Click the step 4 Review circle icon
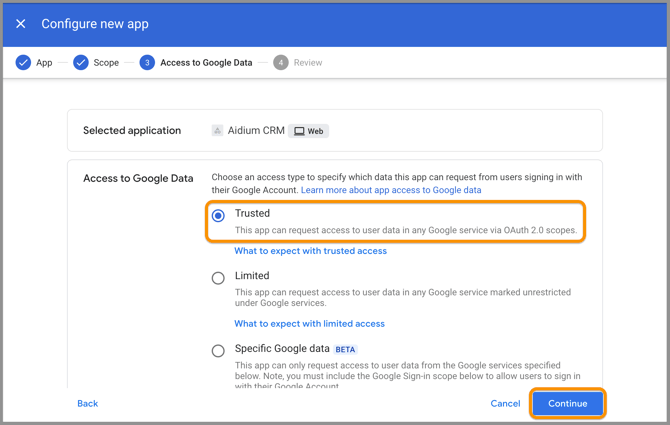670x425 pixels. click(281, 63)
